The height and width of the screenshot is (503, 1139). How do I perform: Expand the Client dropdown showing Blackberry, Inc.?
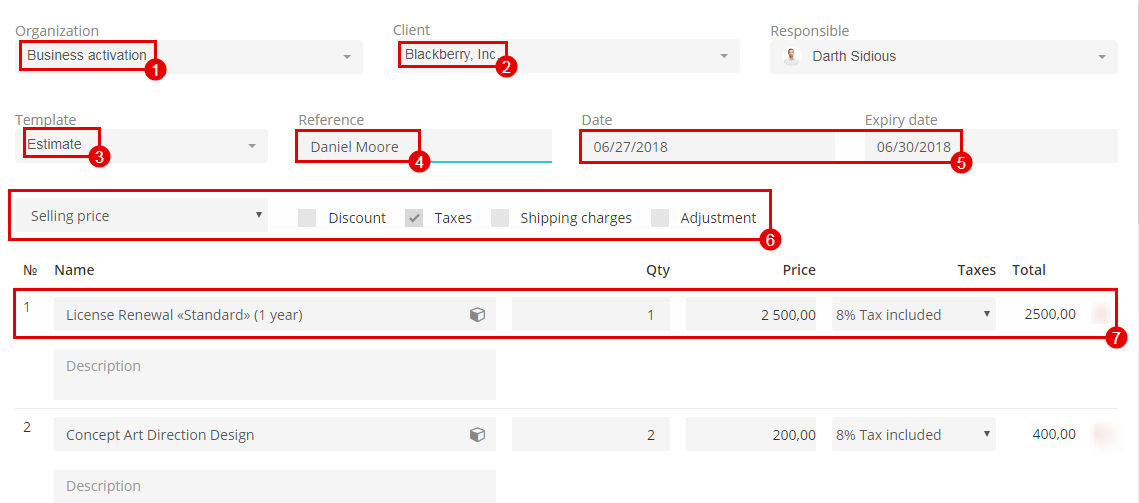[566, 56]
